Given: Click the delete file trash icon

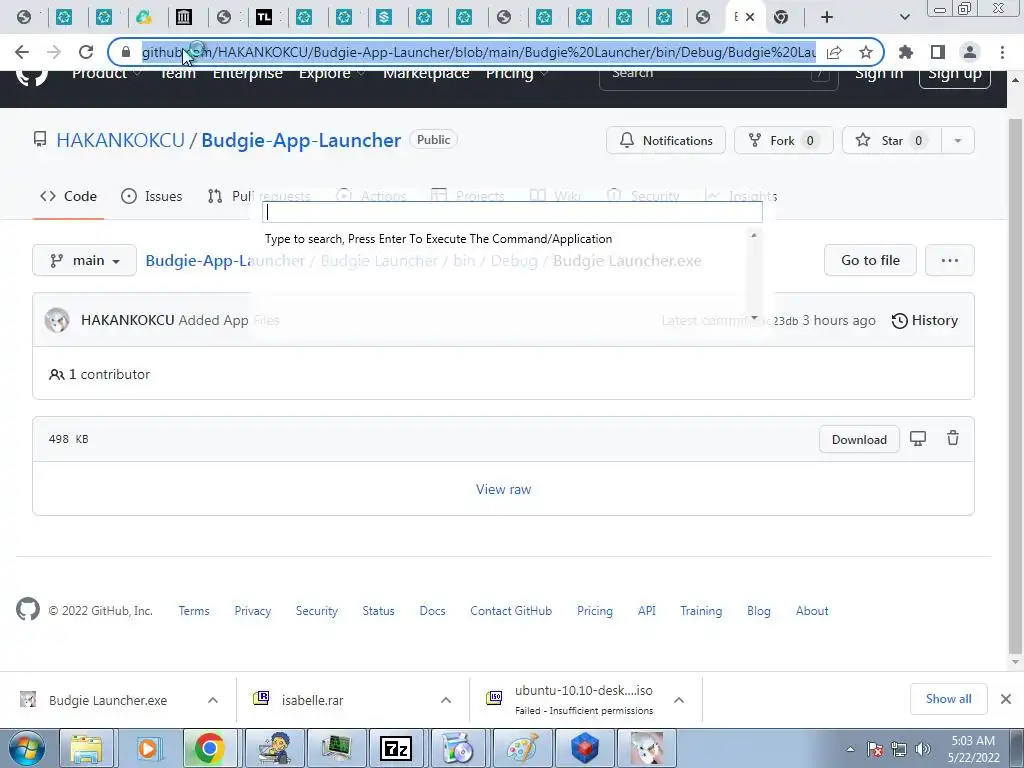Looking at the screenshot, I should [x=953, y=438].
